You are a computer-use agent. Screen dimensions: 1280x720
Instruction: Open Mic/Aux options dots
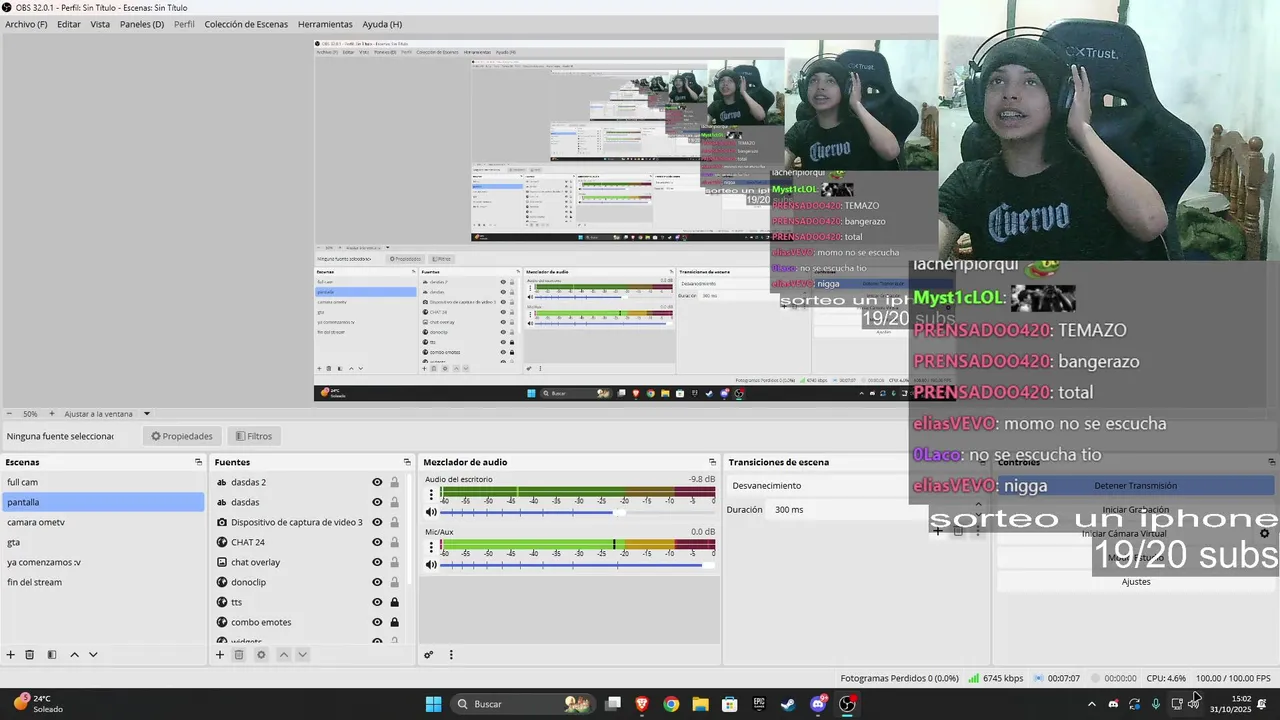pyautogui.click(x=432, y=546)
